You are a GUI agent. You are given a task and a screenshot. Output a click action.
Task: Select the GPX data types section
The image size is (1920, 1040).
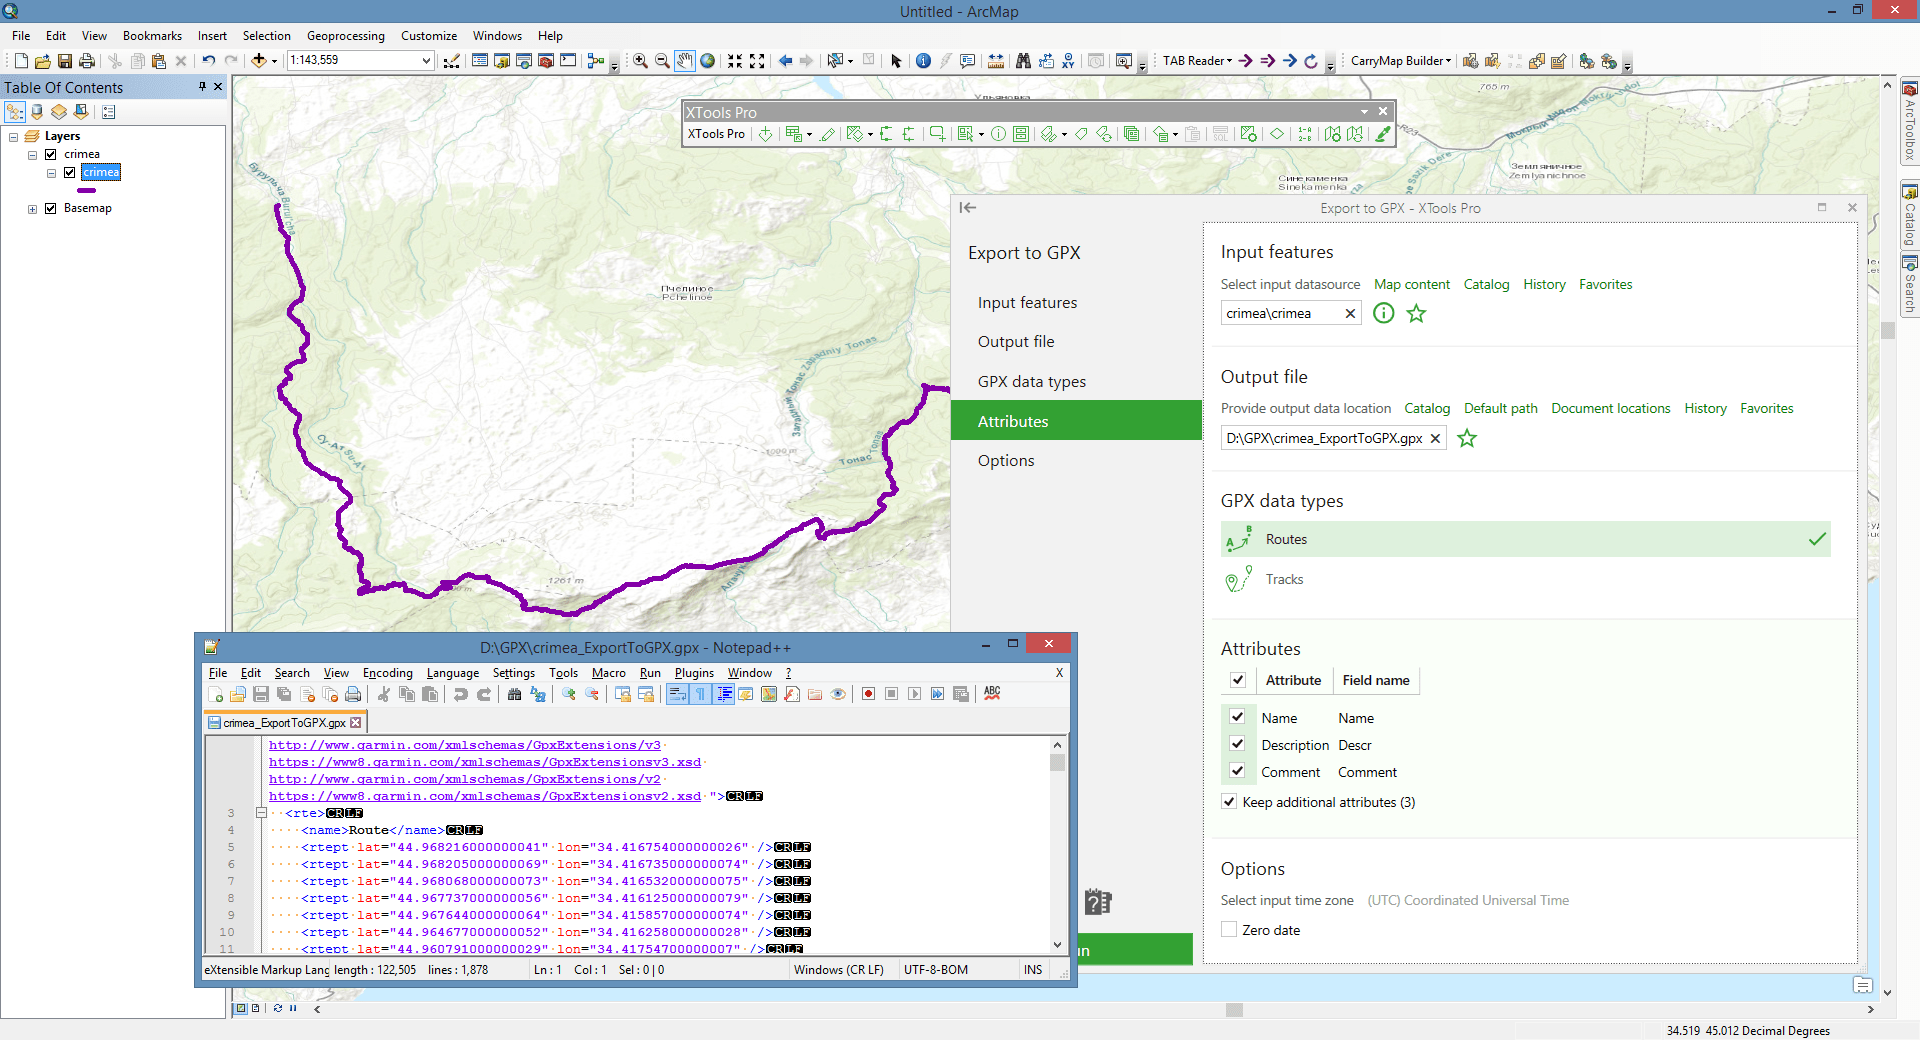[1076, 381]
